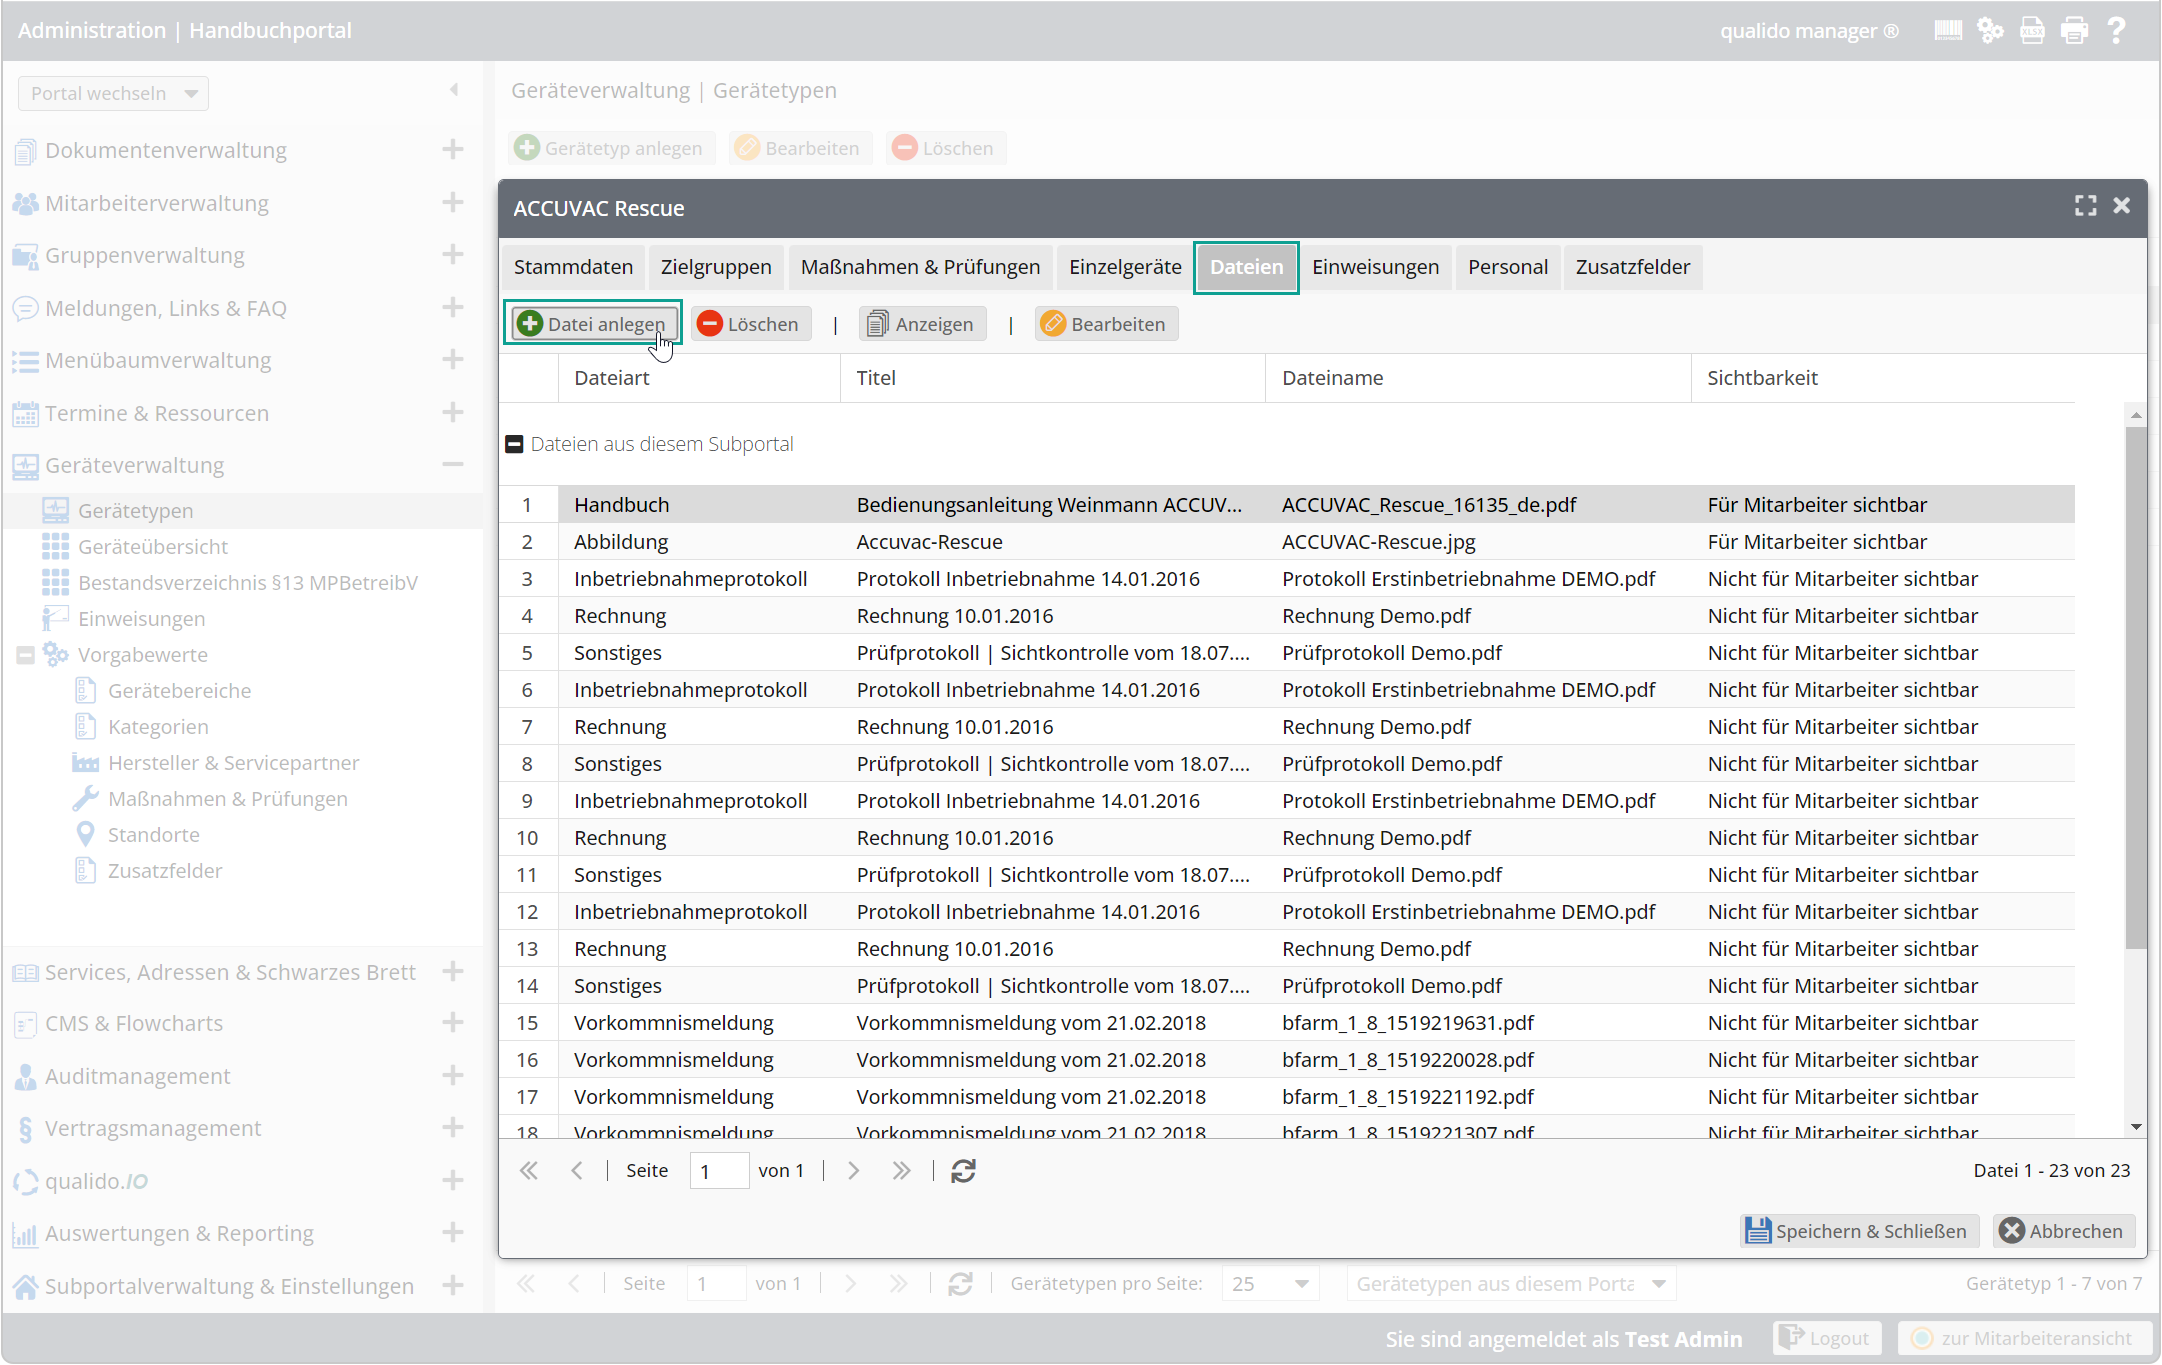Open Zusatzfelder tab
Image resolution: width=2162 pixels, height=1365 pixels.
tap(1633, 267)
